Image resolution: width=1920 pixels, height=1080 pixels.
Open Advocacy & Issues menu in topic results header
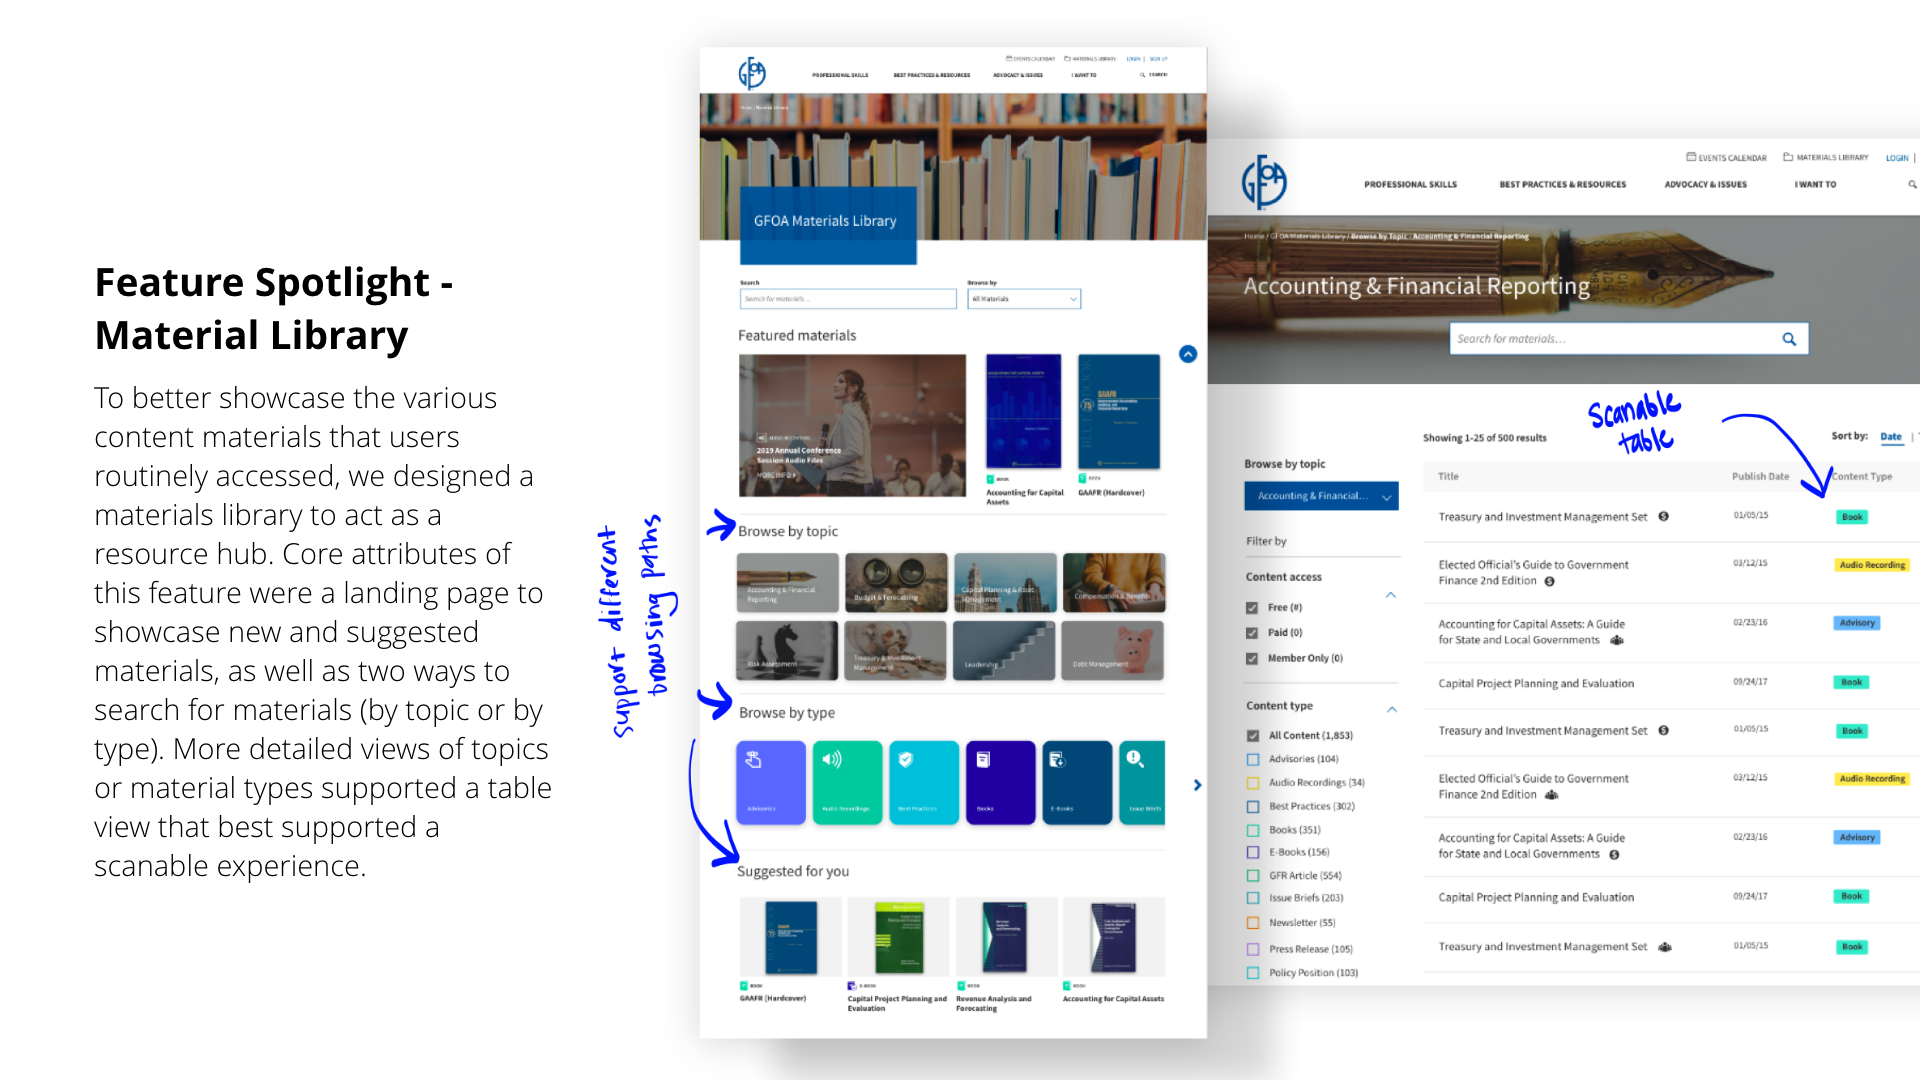click(1705, 185)
